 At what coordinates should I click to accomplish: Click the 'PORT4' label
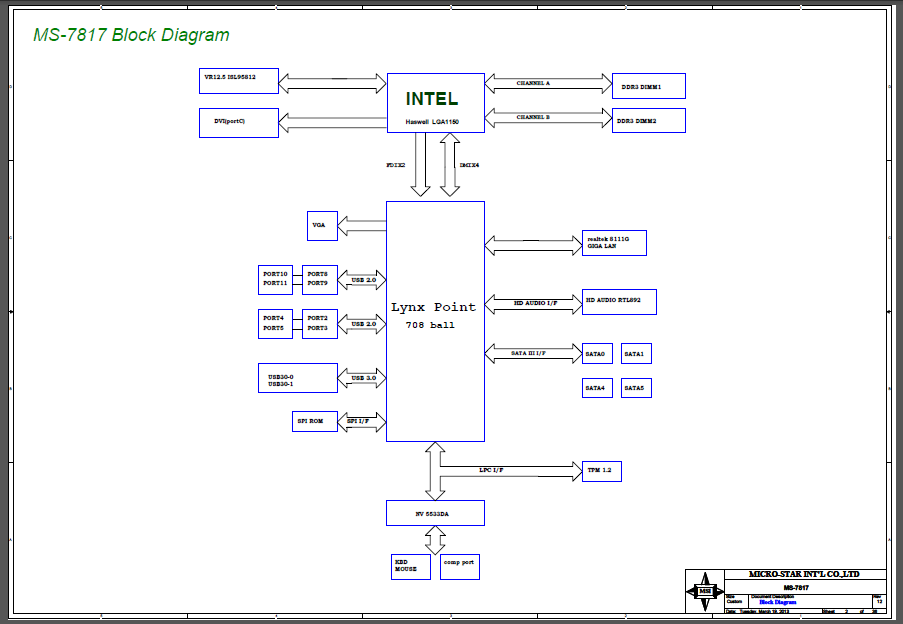click(274, 318)
